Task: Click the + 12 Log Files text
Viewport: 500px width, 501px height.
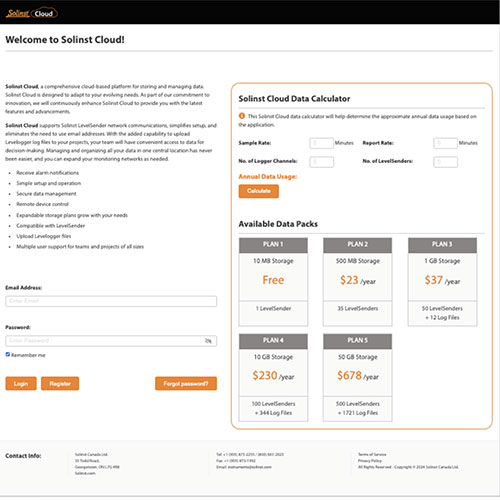Action: [442, 318]
